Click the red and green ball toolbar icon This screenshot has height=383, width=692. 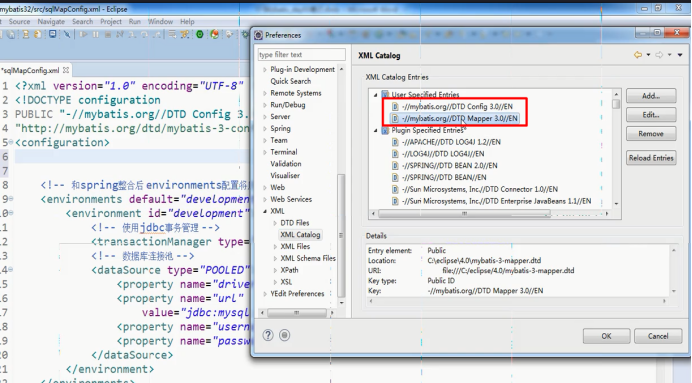[x=214, y=34]
